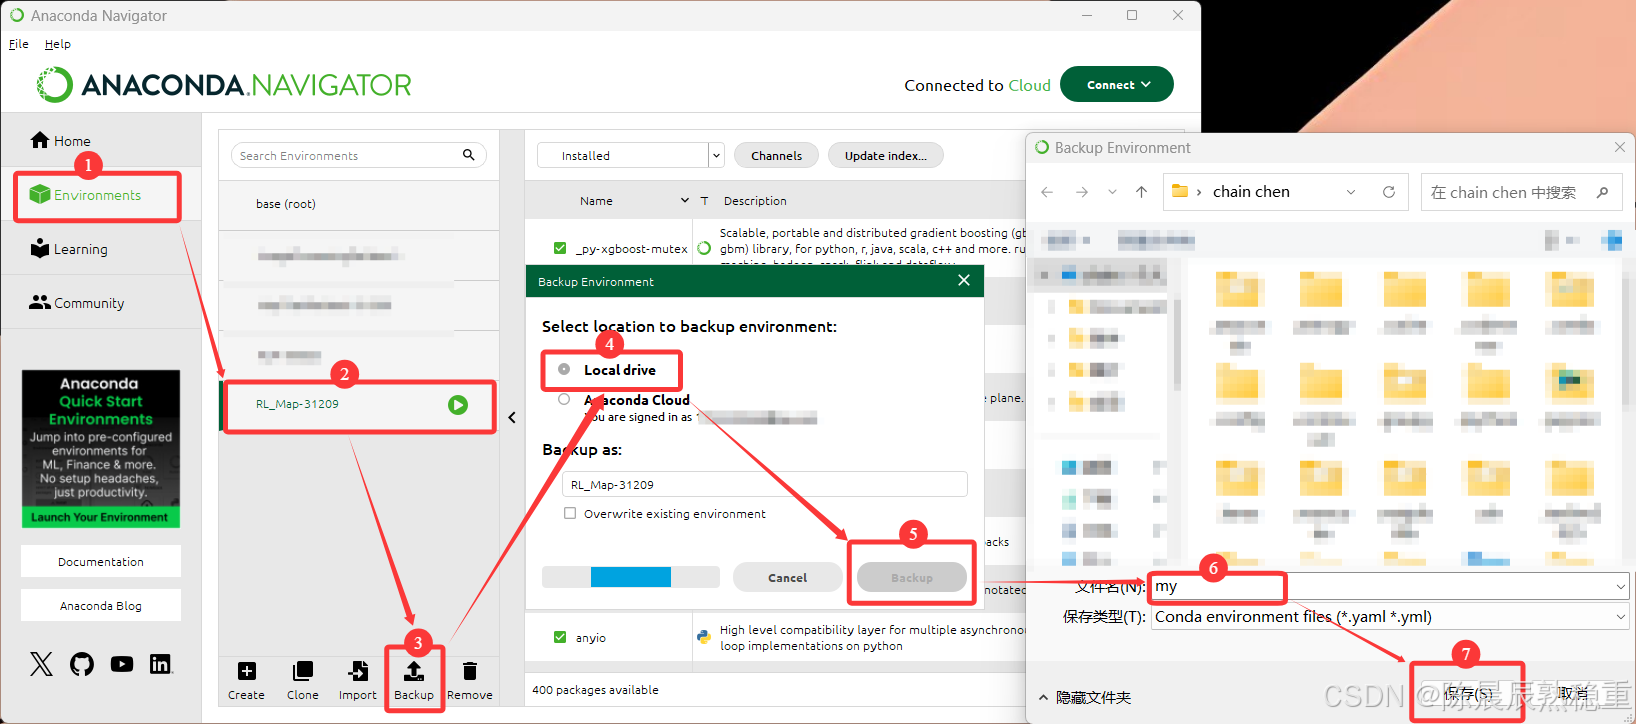Open the file name history dropdown

1620,587
